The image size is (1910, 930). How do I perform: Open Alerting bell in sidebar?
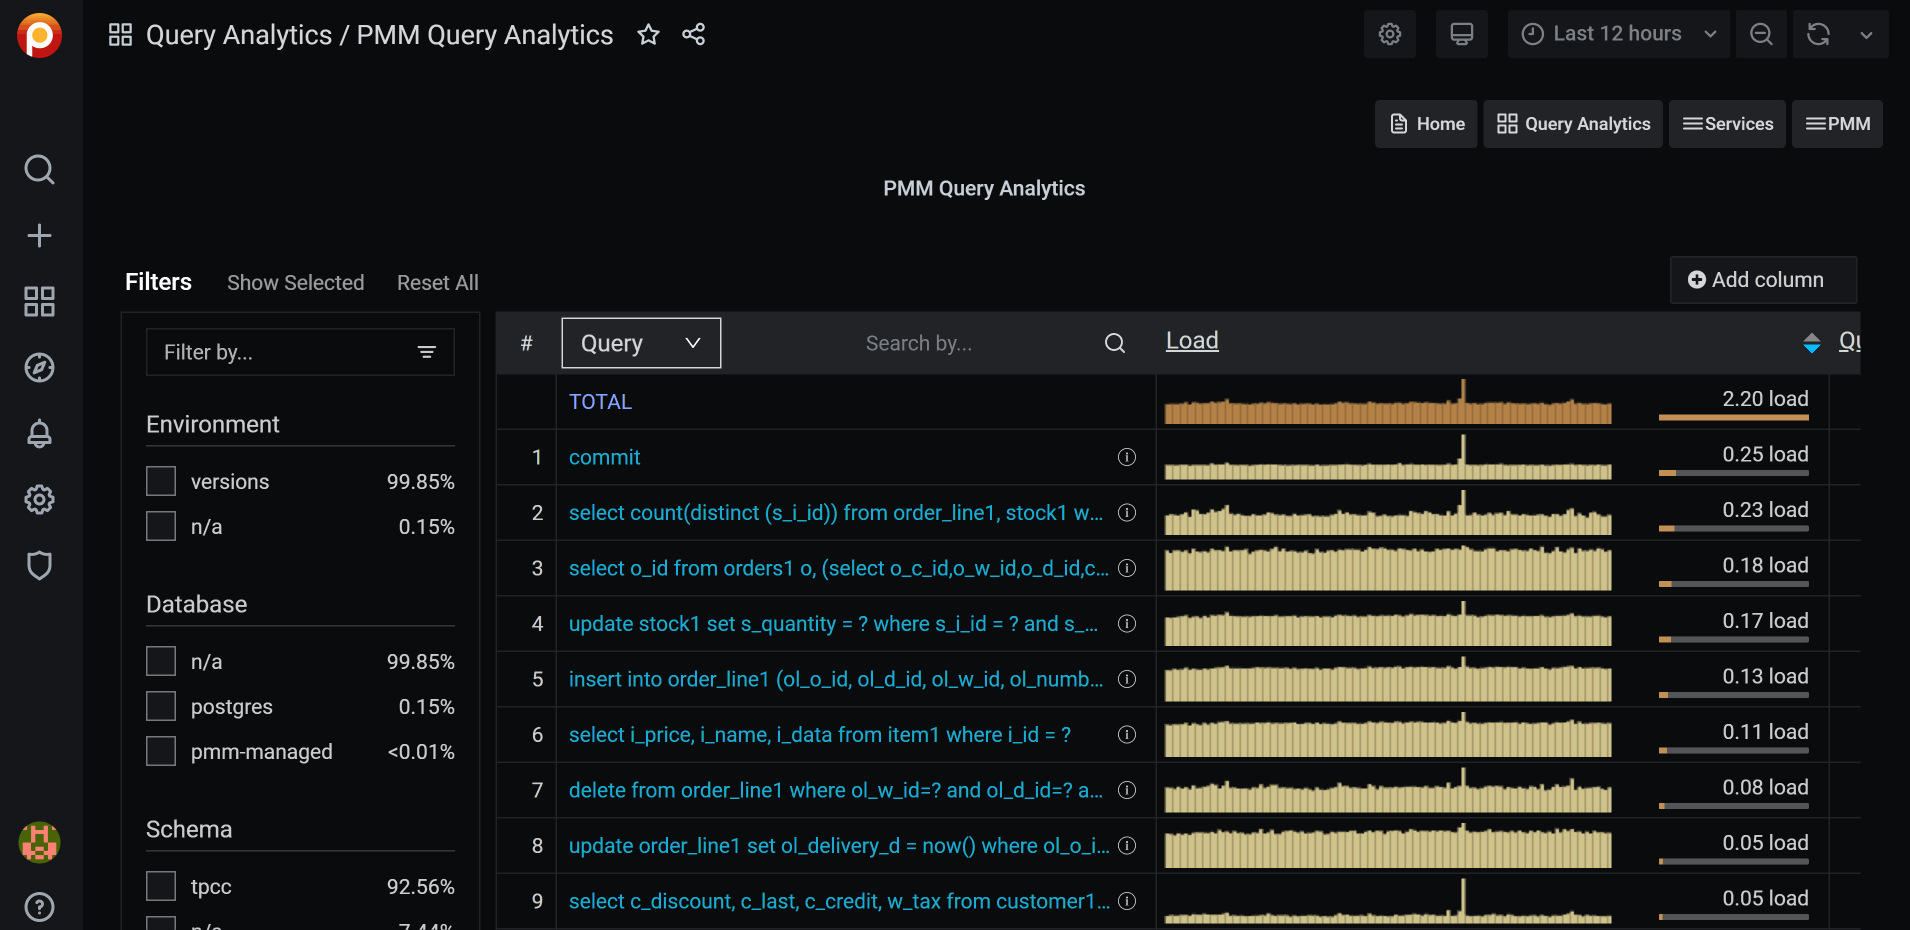point(39,434)
